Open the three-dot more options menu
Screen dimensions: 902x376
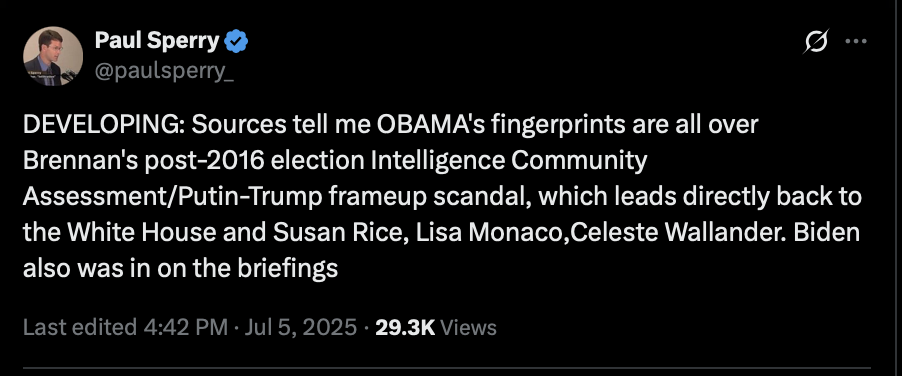pyautogui.click(x=856, y=41)
